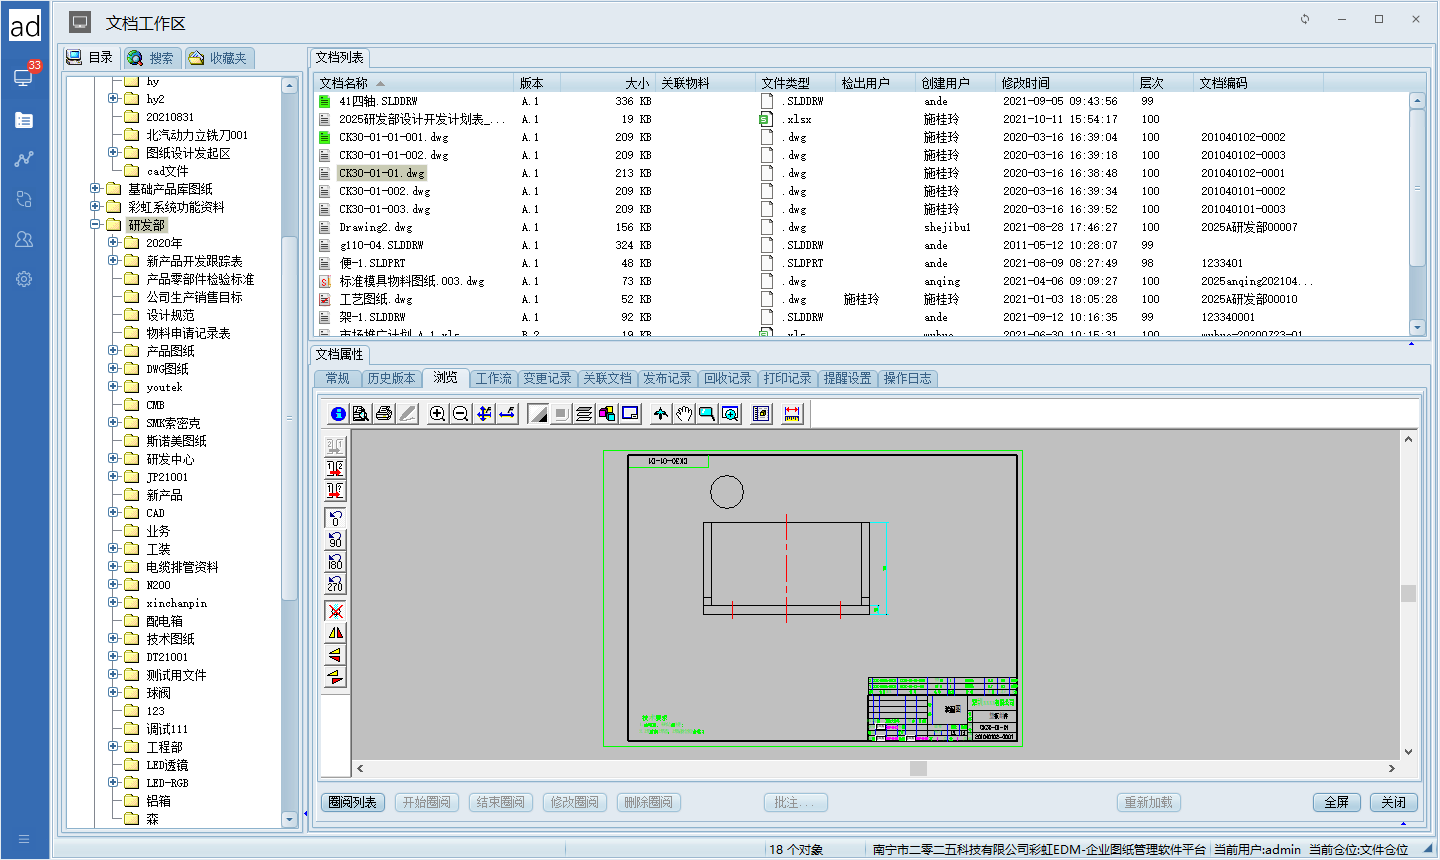Open the settings gear in left sidebar

pyautogui.click(x=24, y=279)
